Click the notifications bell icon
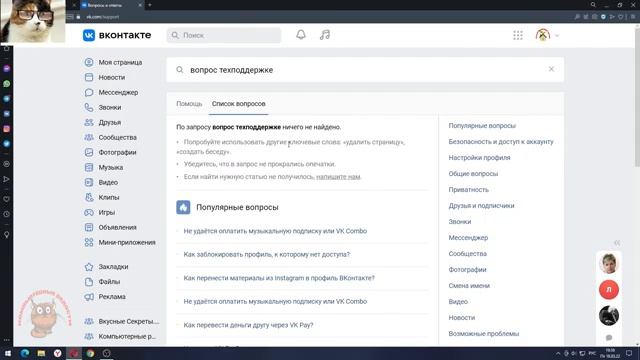Viewport: 640px width, 360px height. (x=301, y=35)
